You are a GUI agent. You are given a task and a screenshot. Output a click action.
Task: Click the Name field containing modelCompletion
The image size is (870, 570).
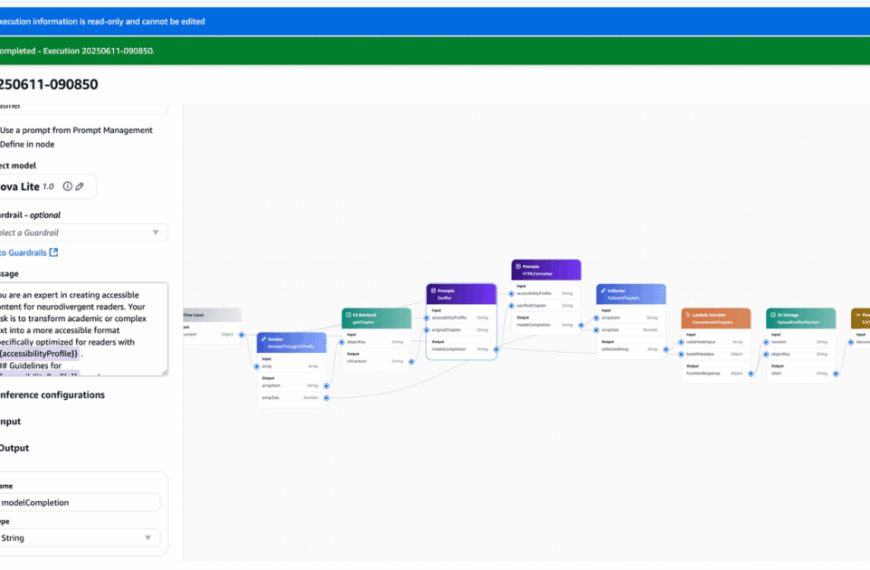(x=80, y=502)
